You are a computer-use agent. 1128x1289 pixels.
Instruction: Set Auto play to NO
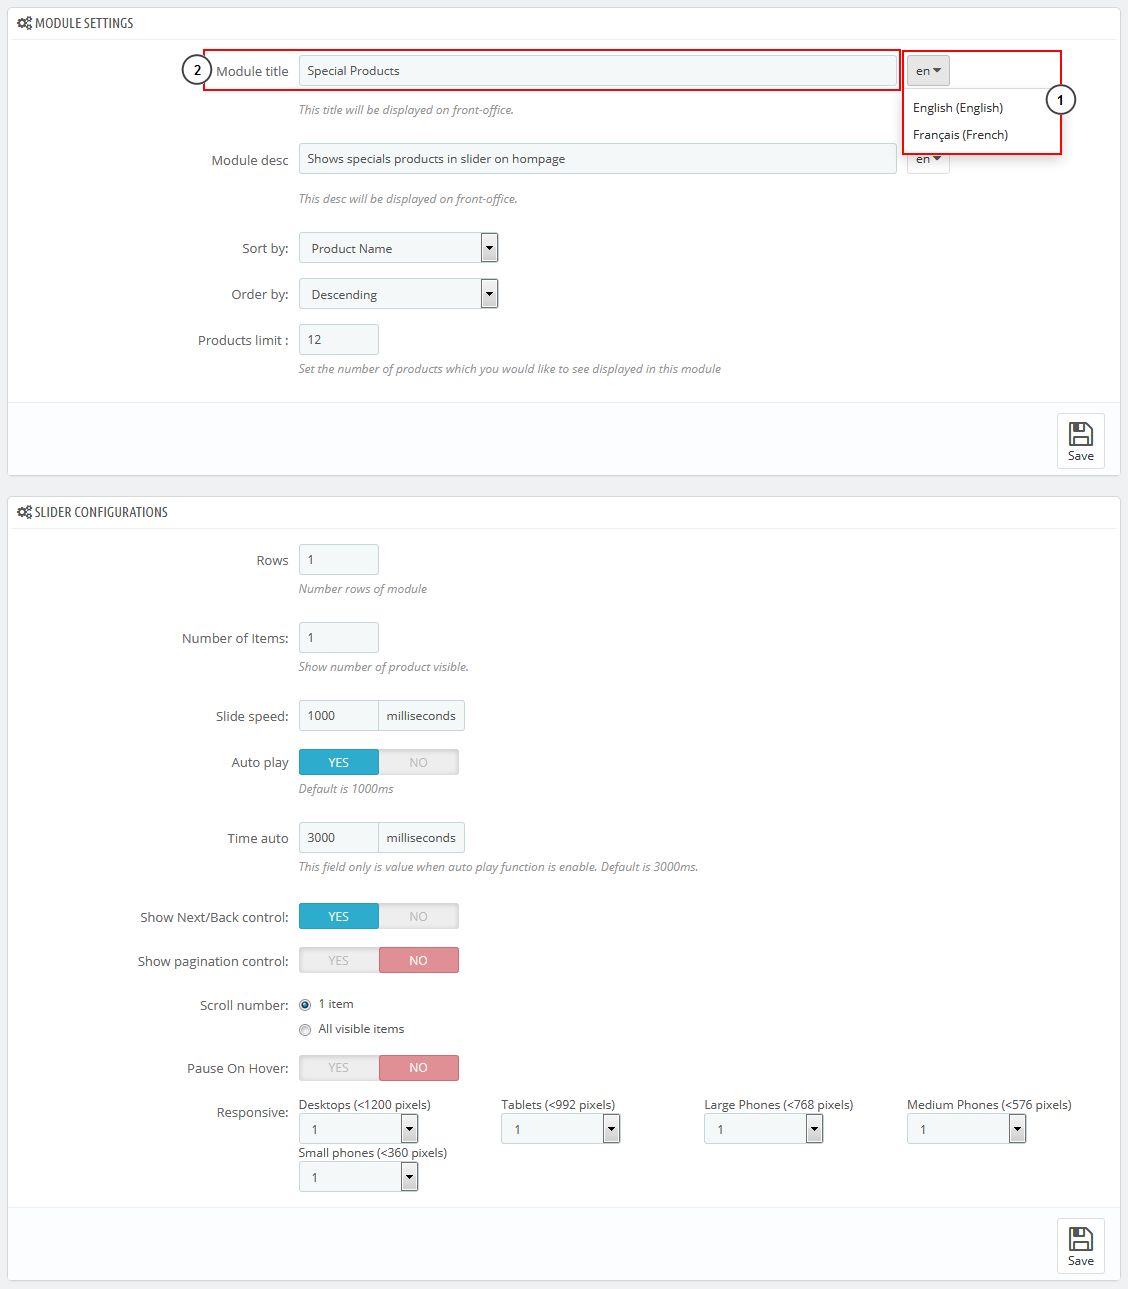point(418,762)
